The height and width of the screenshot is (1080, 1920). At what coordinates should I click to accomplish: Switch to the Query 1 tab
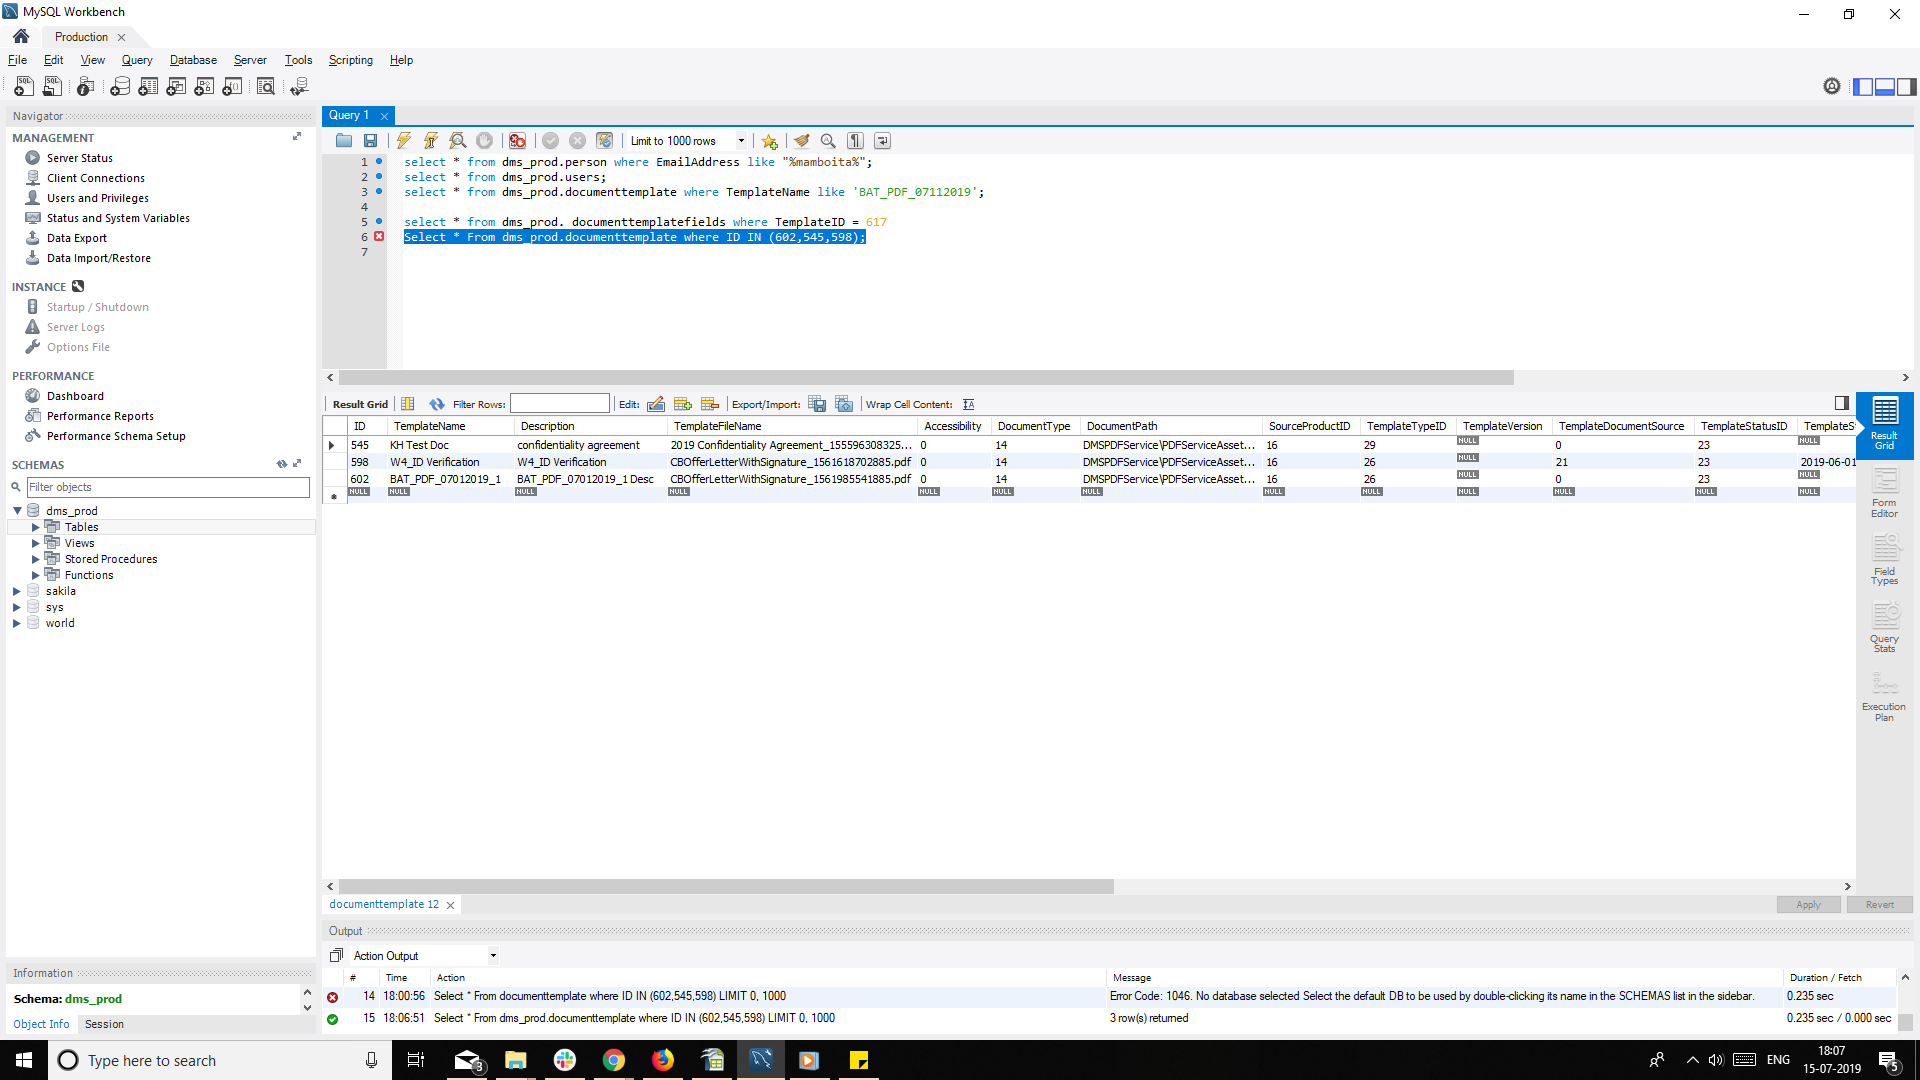349,115
